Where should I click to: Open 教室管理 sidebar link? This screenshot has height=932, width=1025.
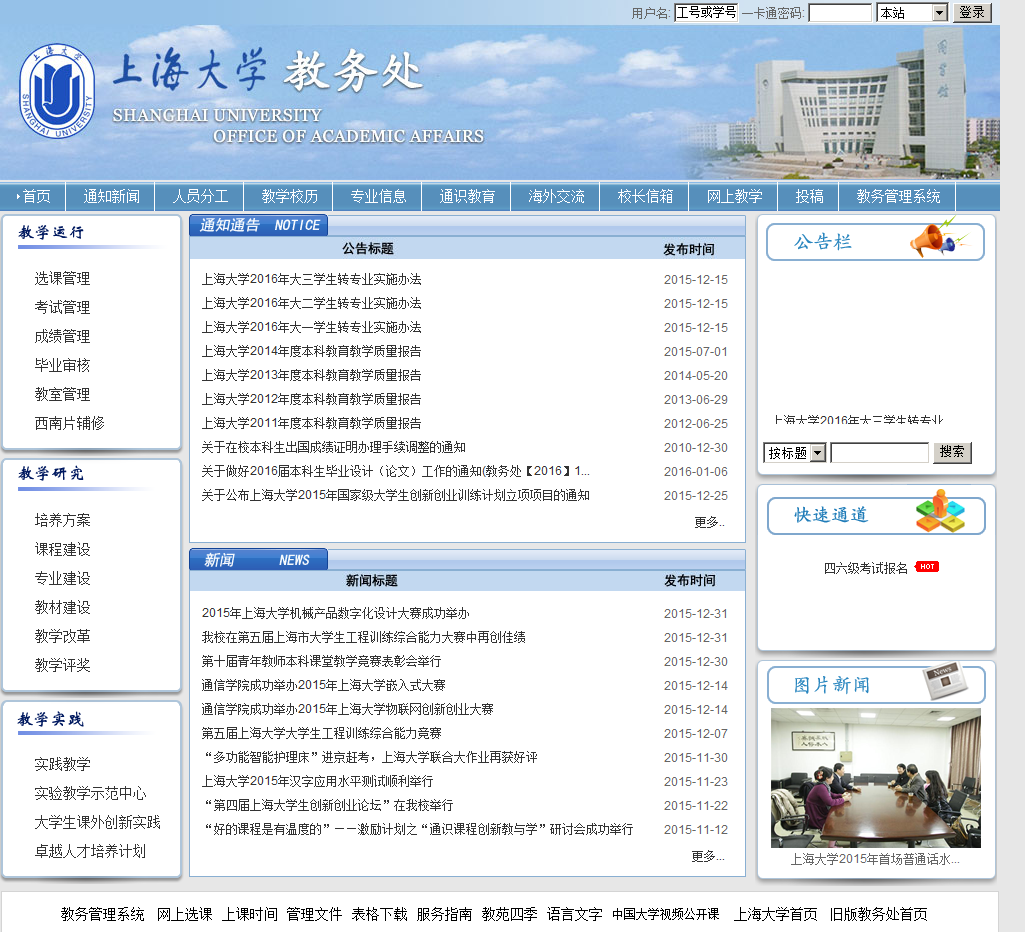pyautogui.click(x=62, y=394)
